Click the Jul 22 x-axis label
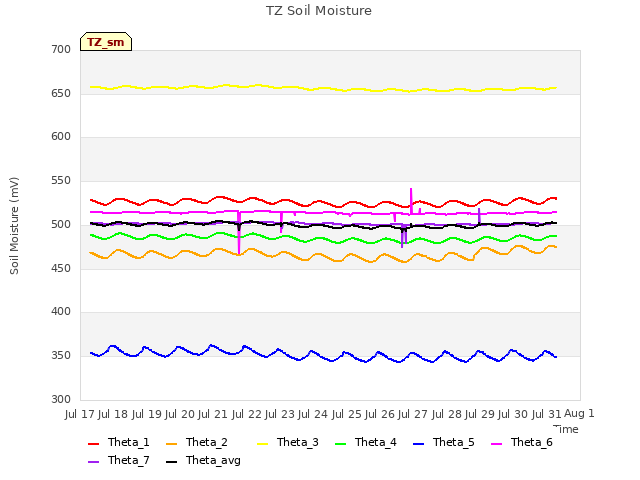This screenshot has width=640, height=480. [247, 414]
